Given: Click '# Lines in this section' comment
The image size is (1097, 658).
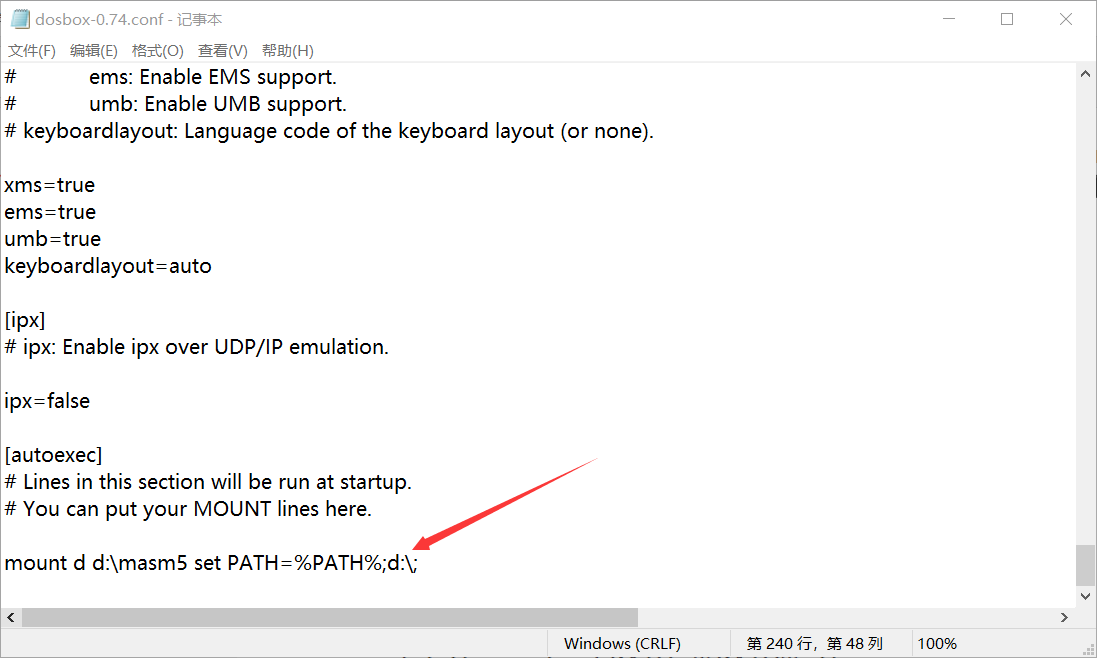Looking at the screenshot, I should pyautogui.click(x=208, y=482).
